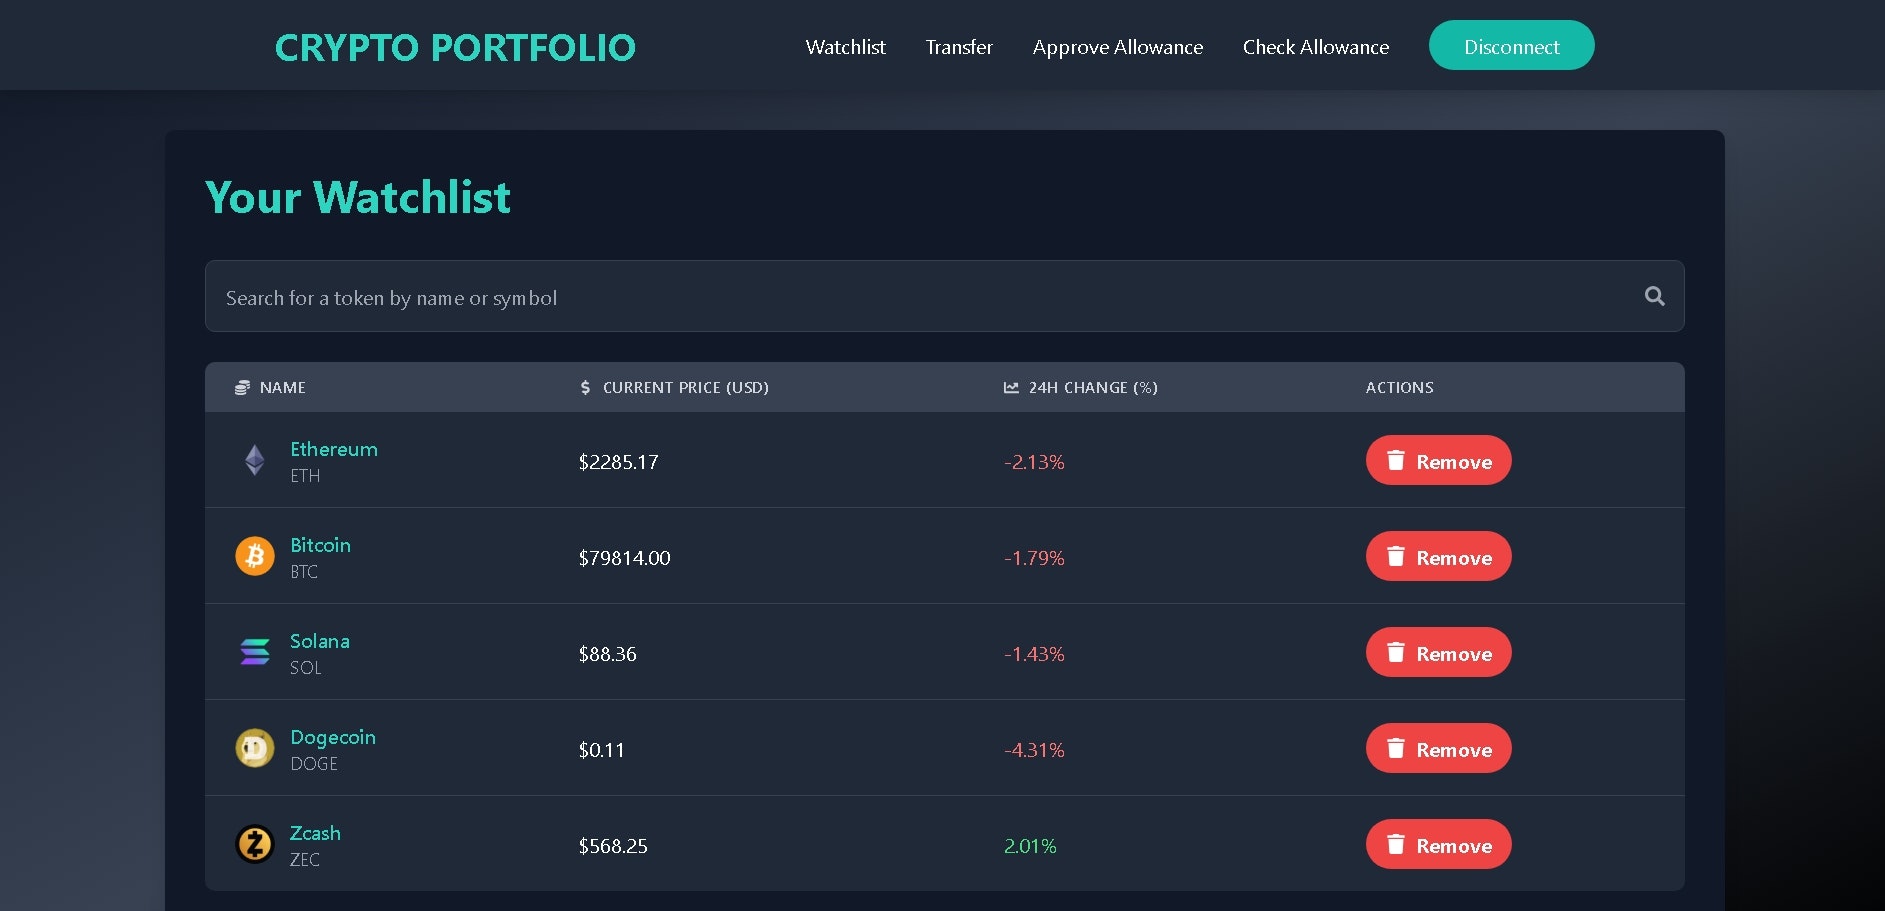Disconnect the wallet
Screen dimensions: 1885x911
click(x=1512, y=45)
